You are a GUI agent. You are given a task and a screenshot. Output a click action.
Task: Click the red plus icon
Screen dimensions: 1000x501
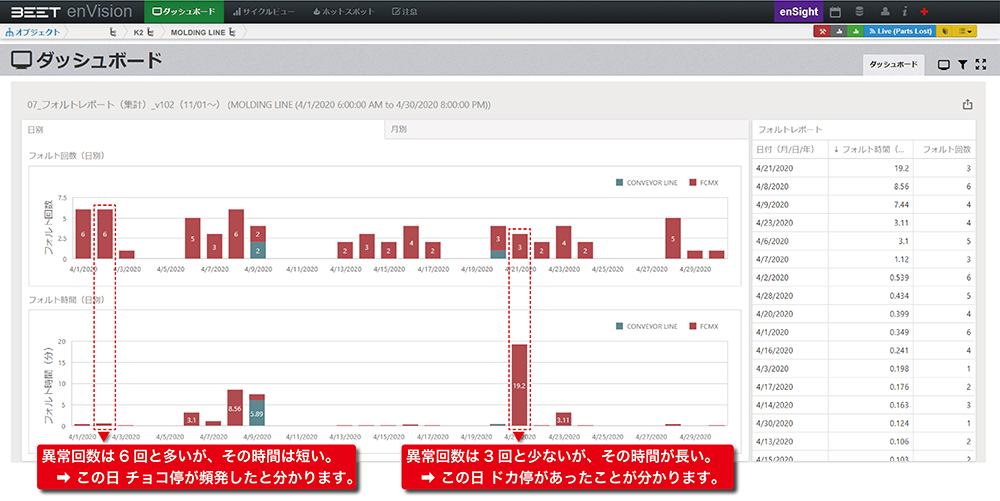pos(924,11)
